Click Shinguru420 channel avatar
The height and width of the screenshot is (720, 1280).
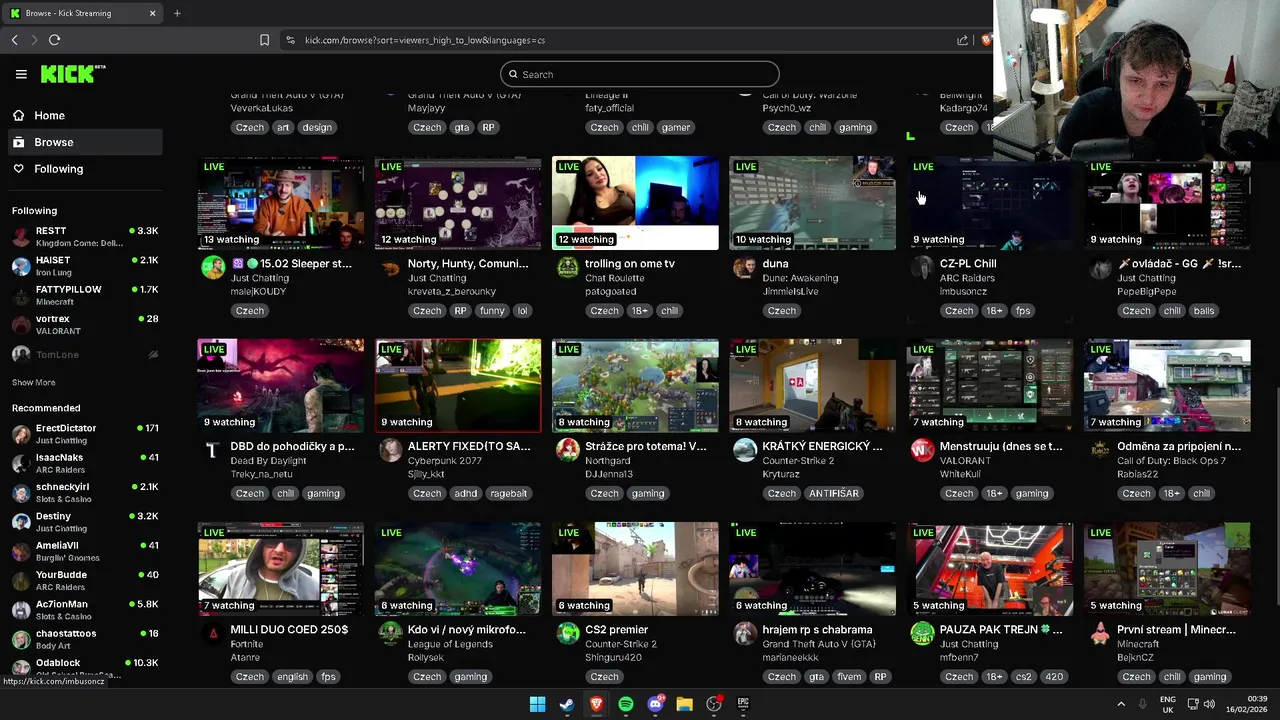[568, 633]
